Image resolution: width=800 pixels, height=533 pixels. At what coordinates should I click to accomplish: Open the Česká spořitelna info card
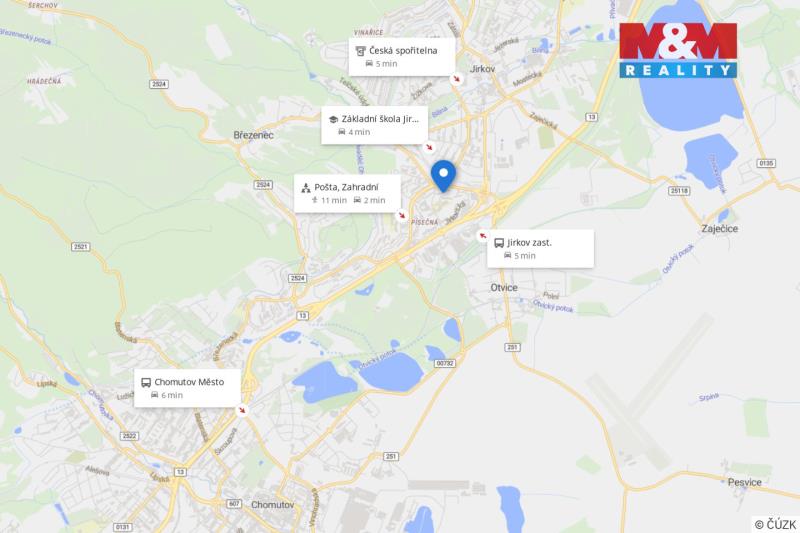point(402,57)
